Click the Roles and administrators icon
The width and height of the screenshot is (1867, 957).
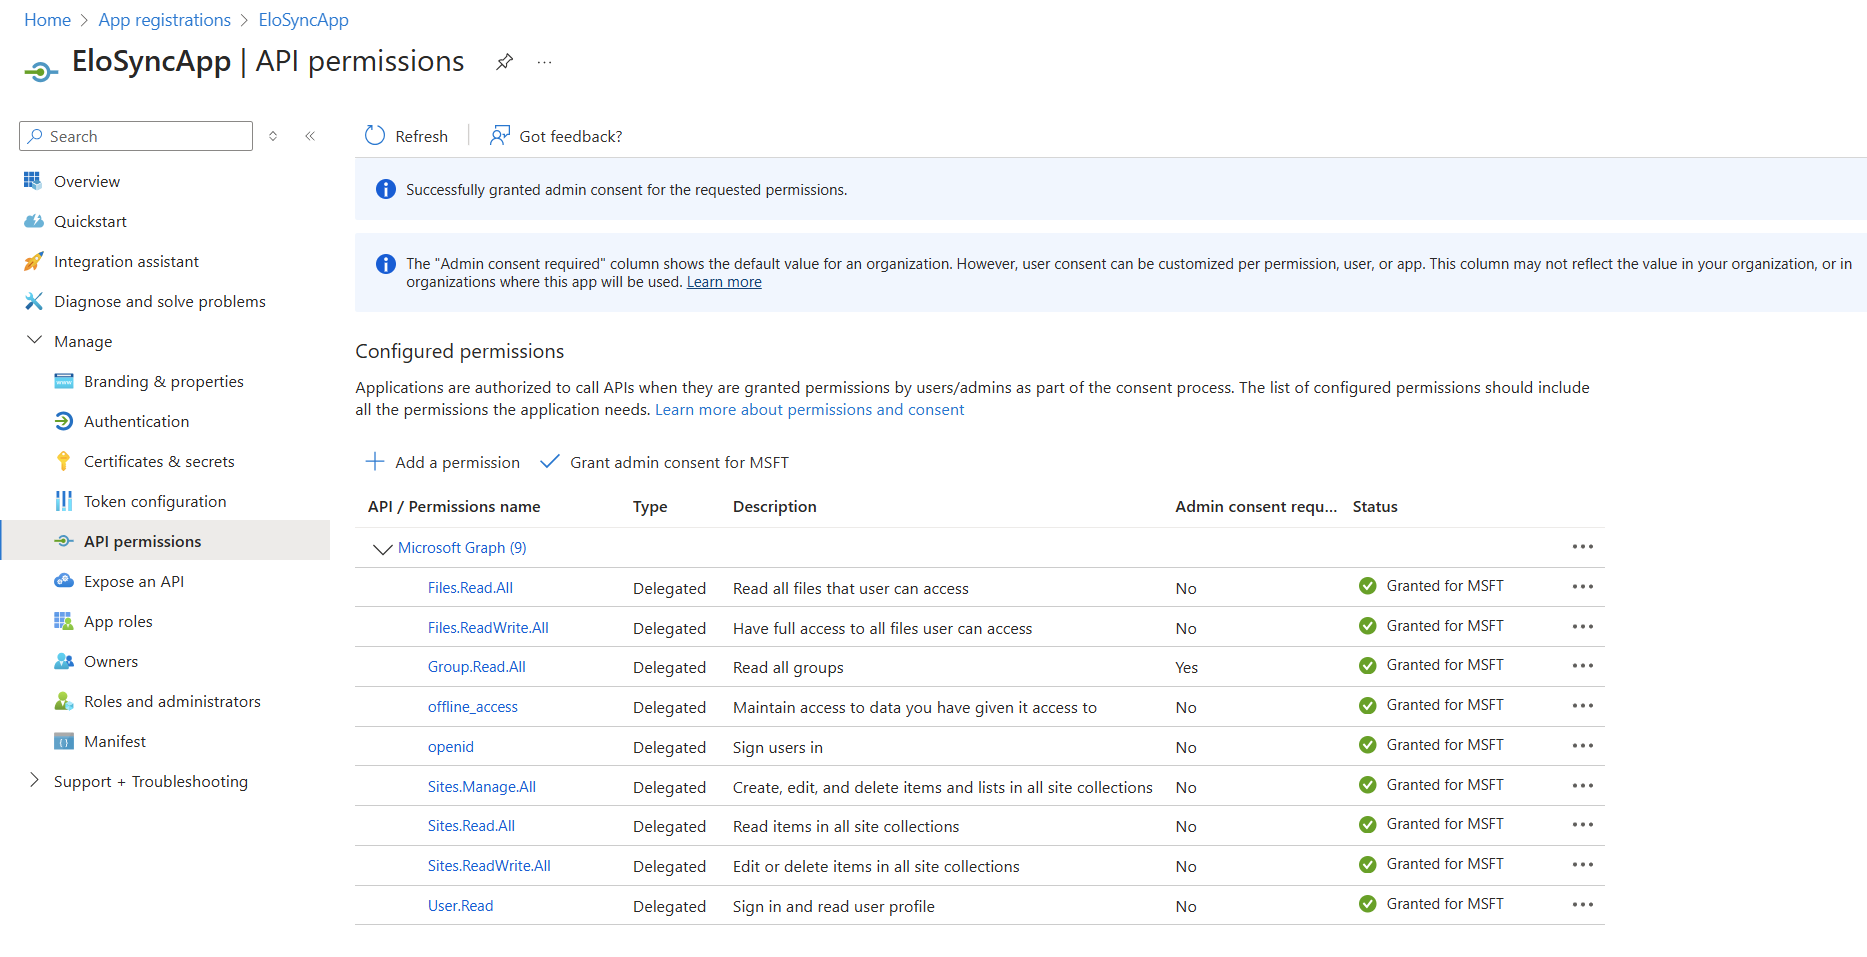click(63, 701)
